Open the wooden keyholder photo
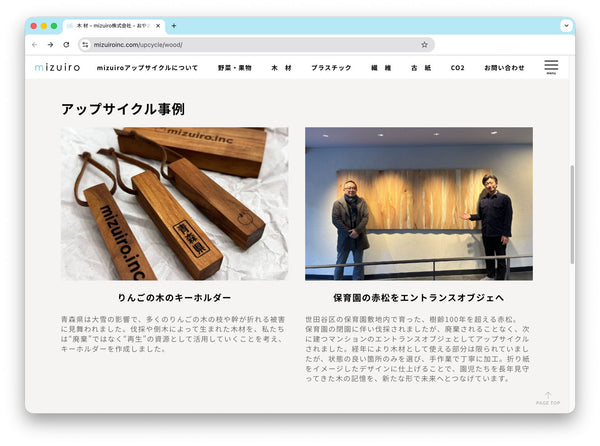 (x=174, y=203)
